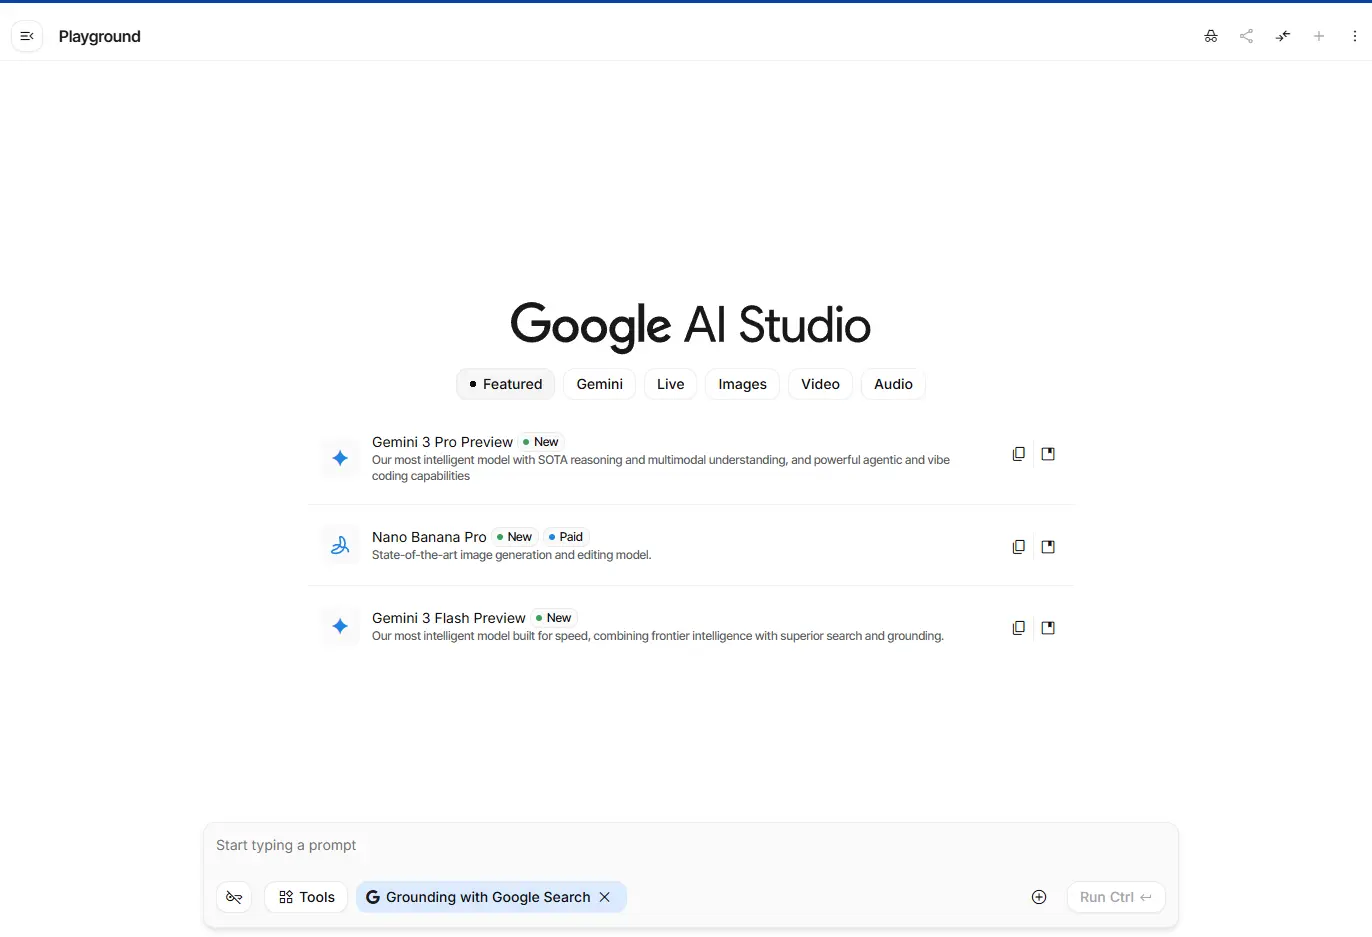Screen dimensions: 1372x937
Task: Click the compare mode arrows icon
Action: click(x=1283, y=36)
